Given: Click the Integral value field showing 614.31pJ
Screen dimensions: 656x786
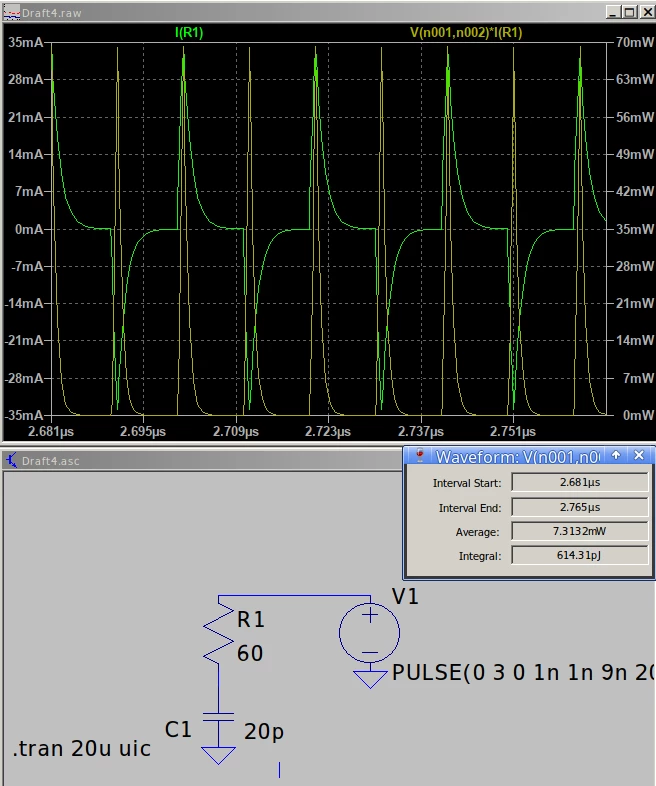Looking at the screenshot, I should point(580,555).
